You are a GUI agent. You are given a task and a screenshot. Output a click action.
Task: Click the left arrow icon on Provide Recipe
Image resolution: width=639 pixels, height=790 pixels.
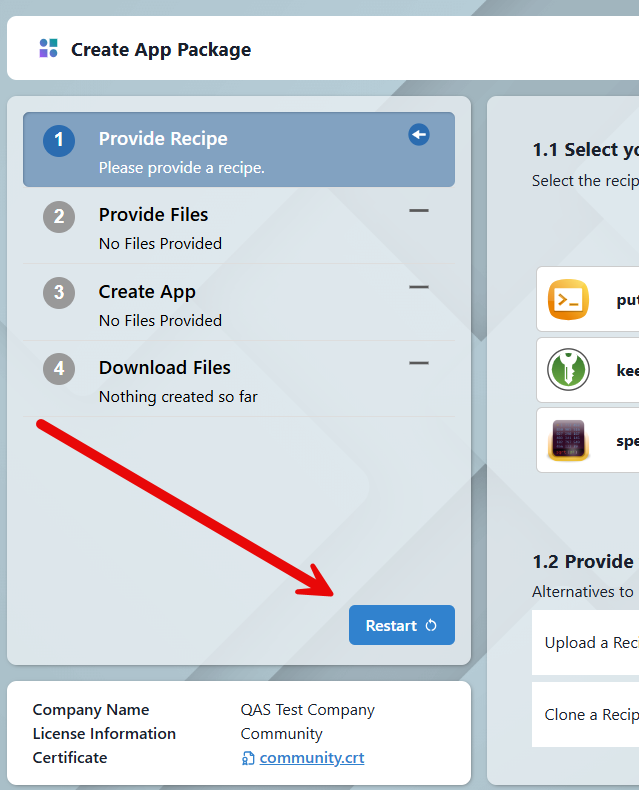coord(419,135)
